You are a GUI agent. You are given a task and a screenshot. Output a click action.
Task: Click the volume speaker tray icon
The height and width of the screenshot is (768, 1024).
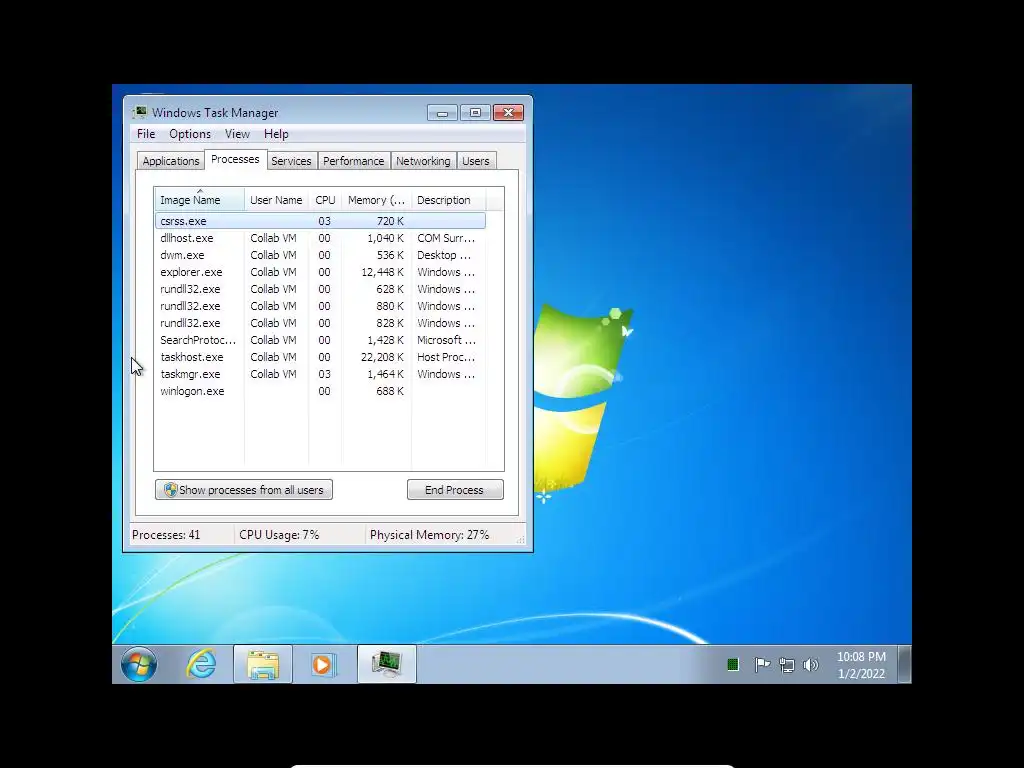[x=810, y=665]
